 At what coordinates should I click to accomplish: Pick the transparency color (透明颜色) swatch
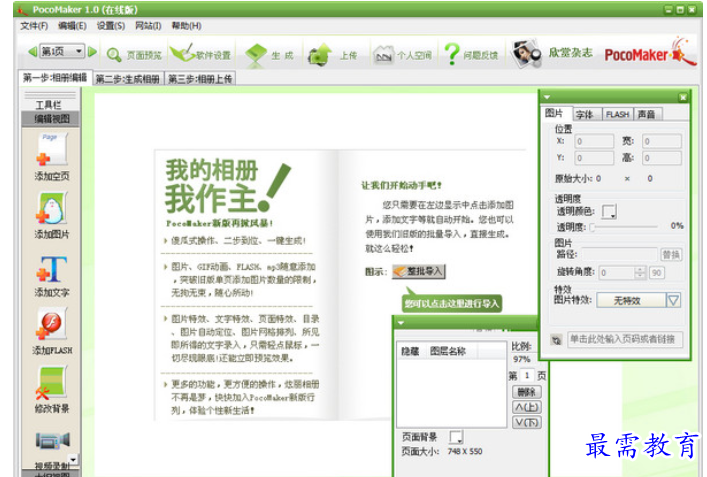(x=609, y=210)
